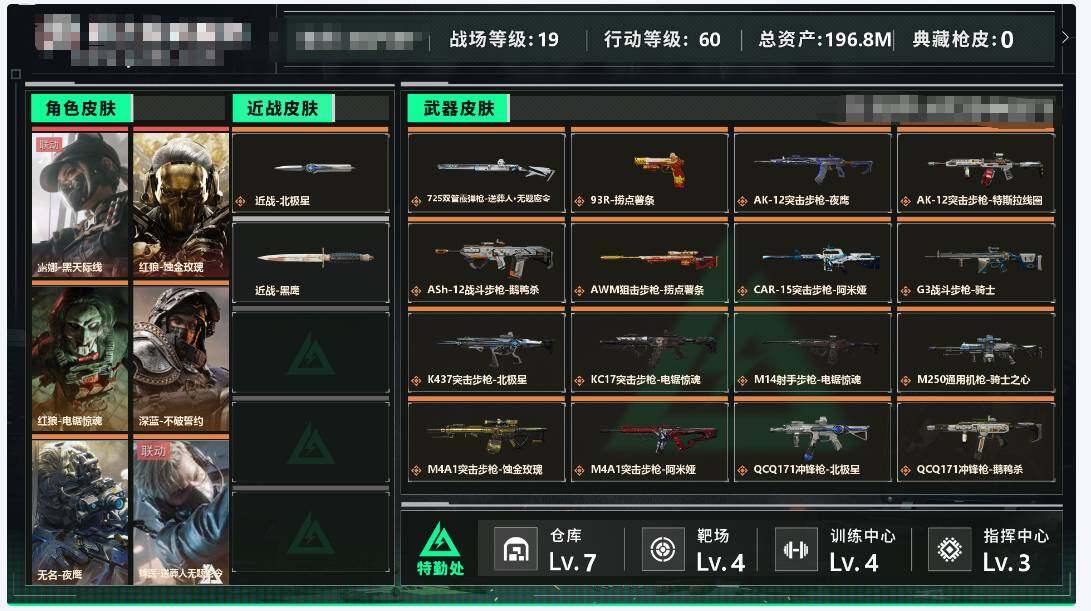Choose the K437突击步枪-北极星 weapon card
Screen dimensions: 1091x611
[486, 351]
